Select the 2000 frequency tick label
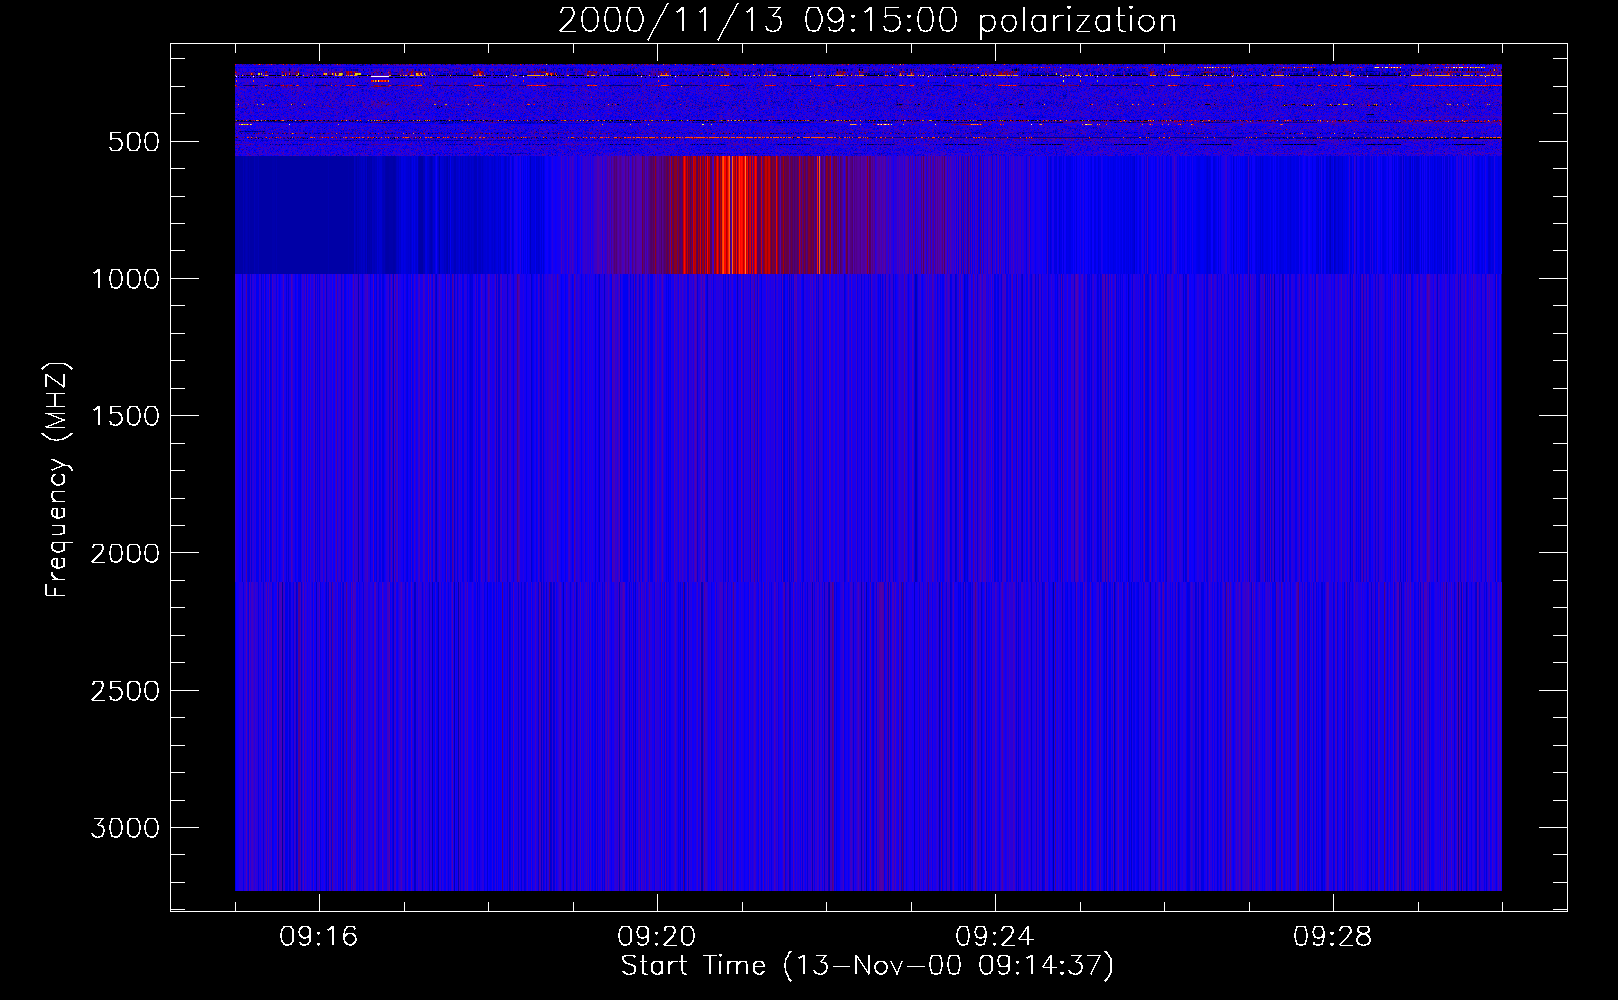Image resolution: width=1618 pixels, height=1000 pixels. click(125, 553)
